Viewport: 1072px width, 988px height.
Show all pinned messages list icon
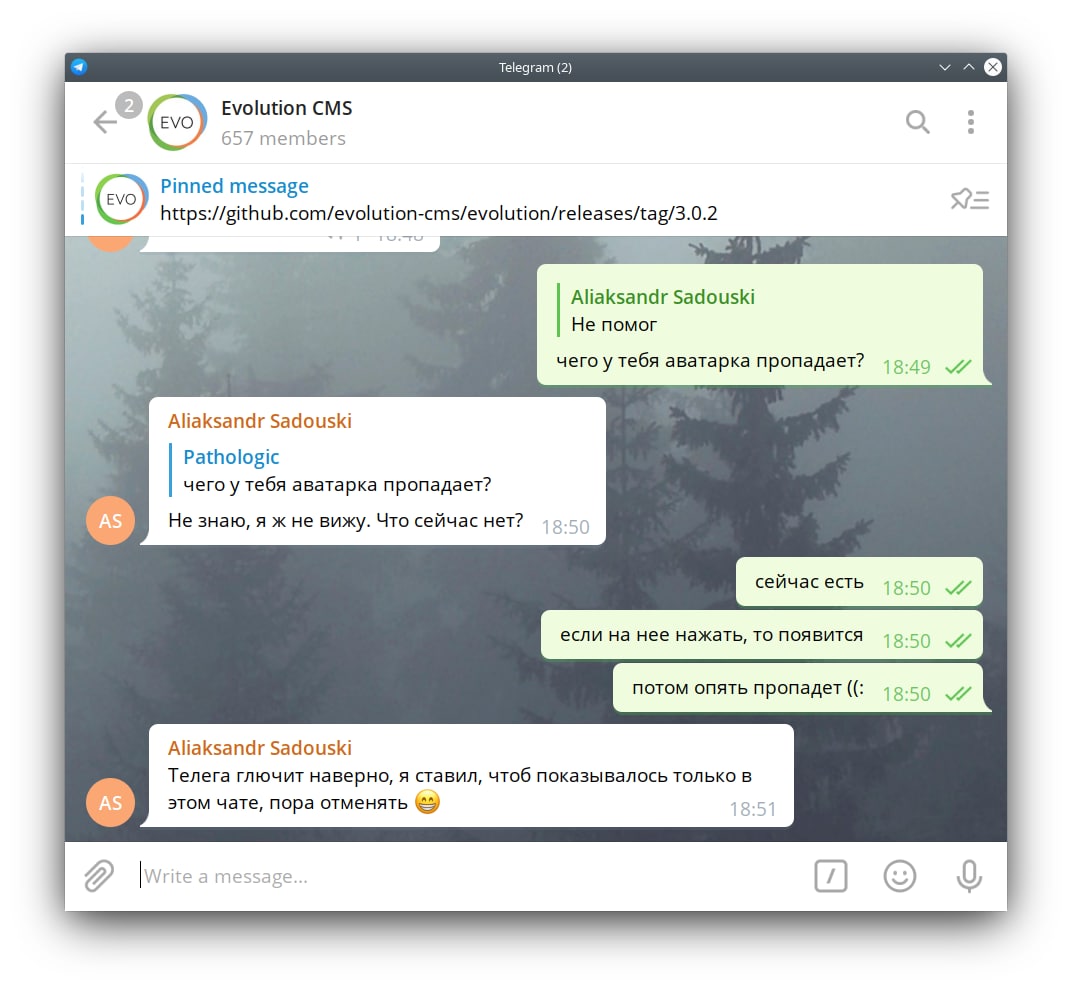coord(969,200)
